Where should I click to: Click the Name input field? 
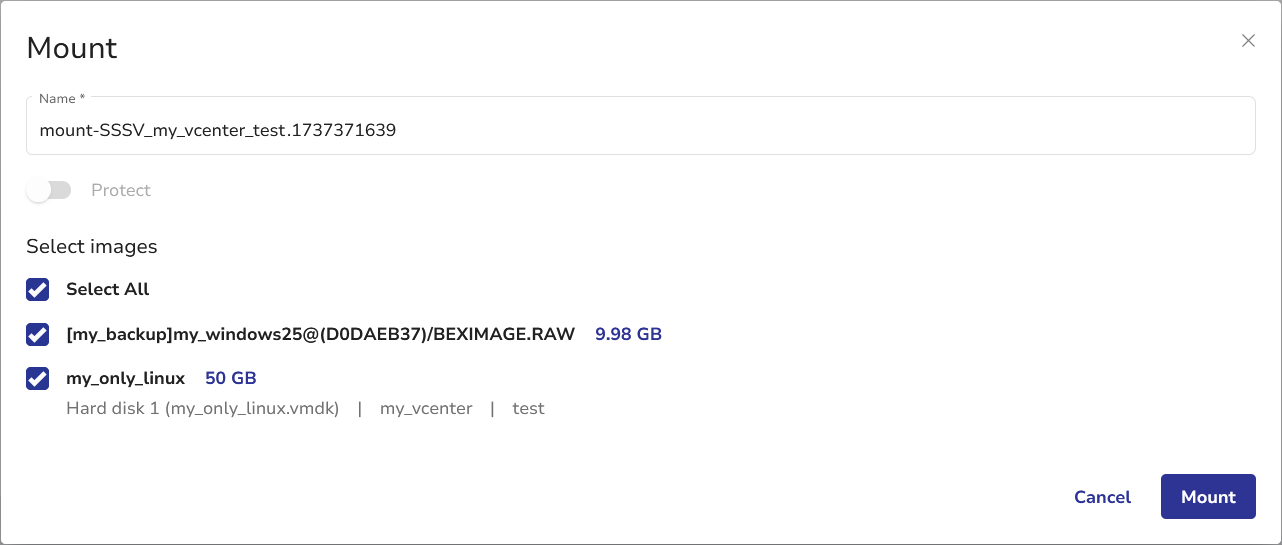640,130
